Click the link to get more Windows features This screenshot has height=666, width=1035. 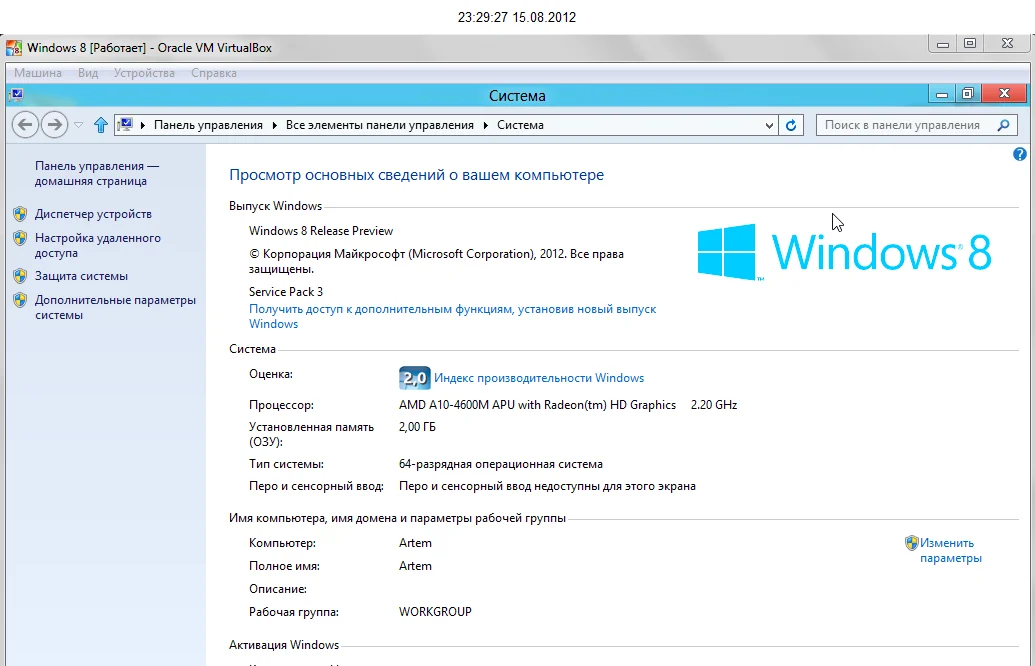pos(452,316)
